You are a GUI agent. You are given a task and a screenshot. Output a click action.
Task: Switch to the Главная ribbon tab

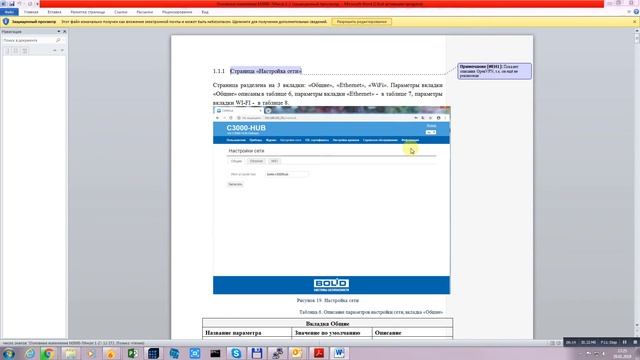point(31,12)
